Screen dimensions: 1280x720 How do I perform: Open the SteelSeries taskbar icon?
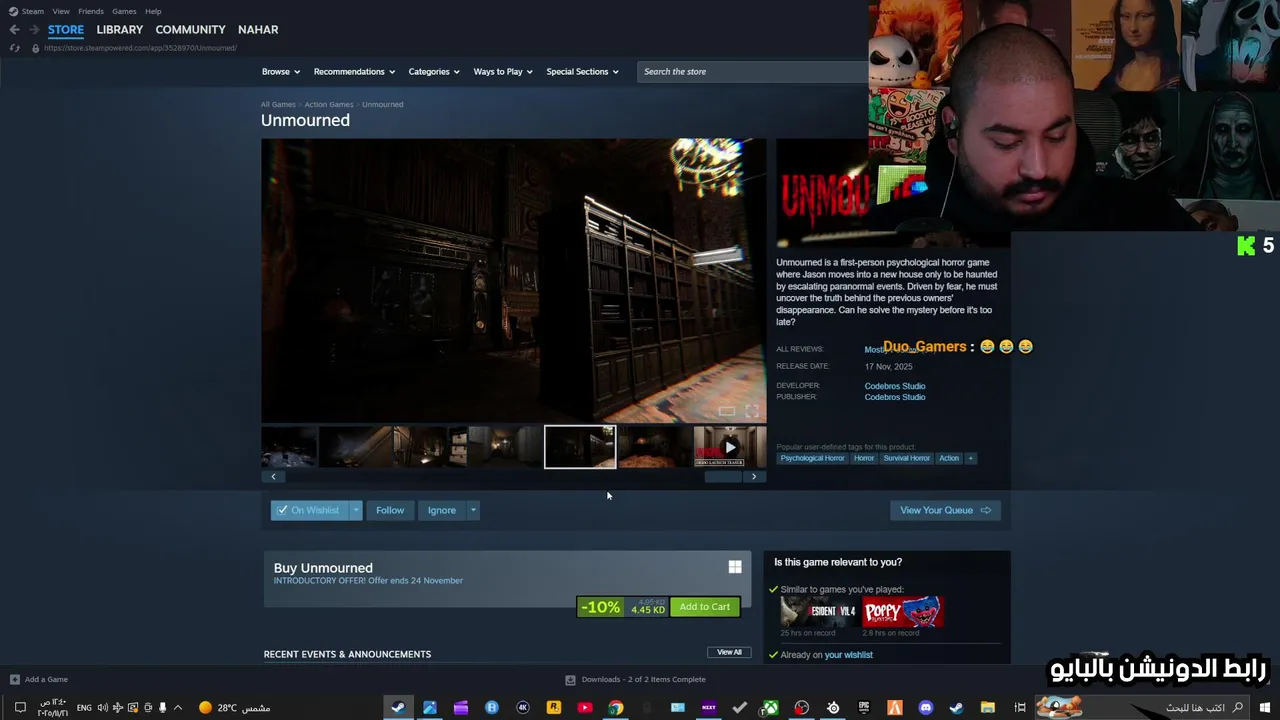point(833,708)
